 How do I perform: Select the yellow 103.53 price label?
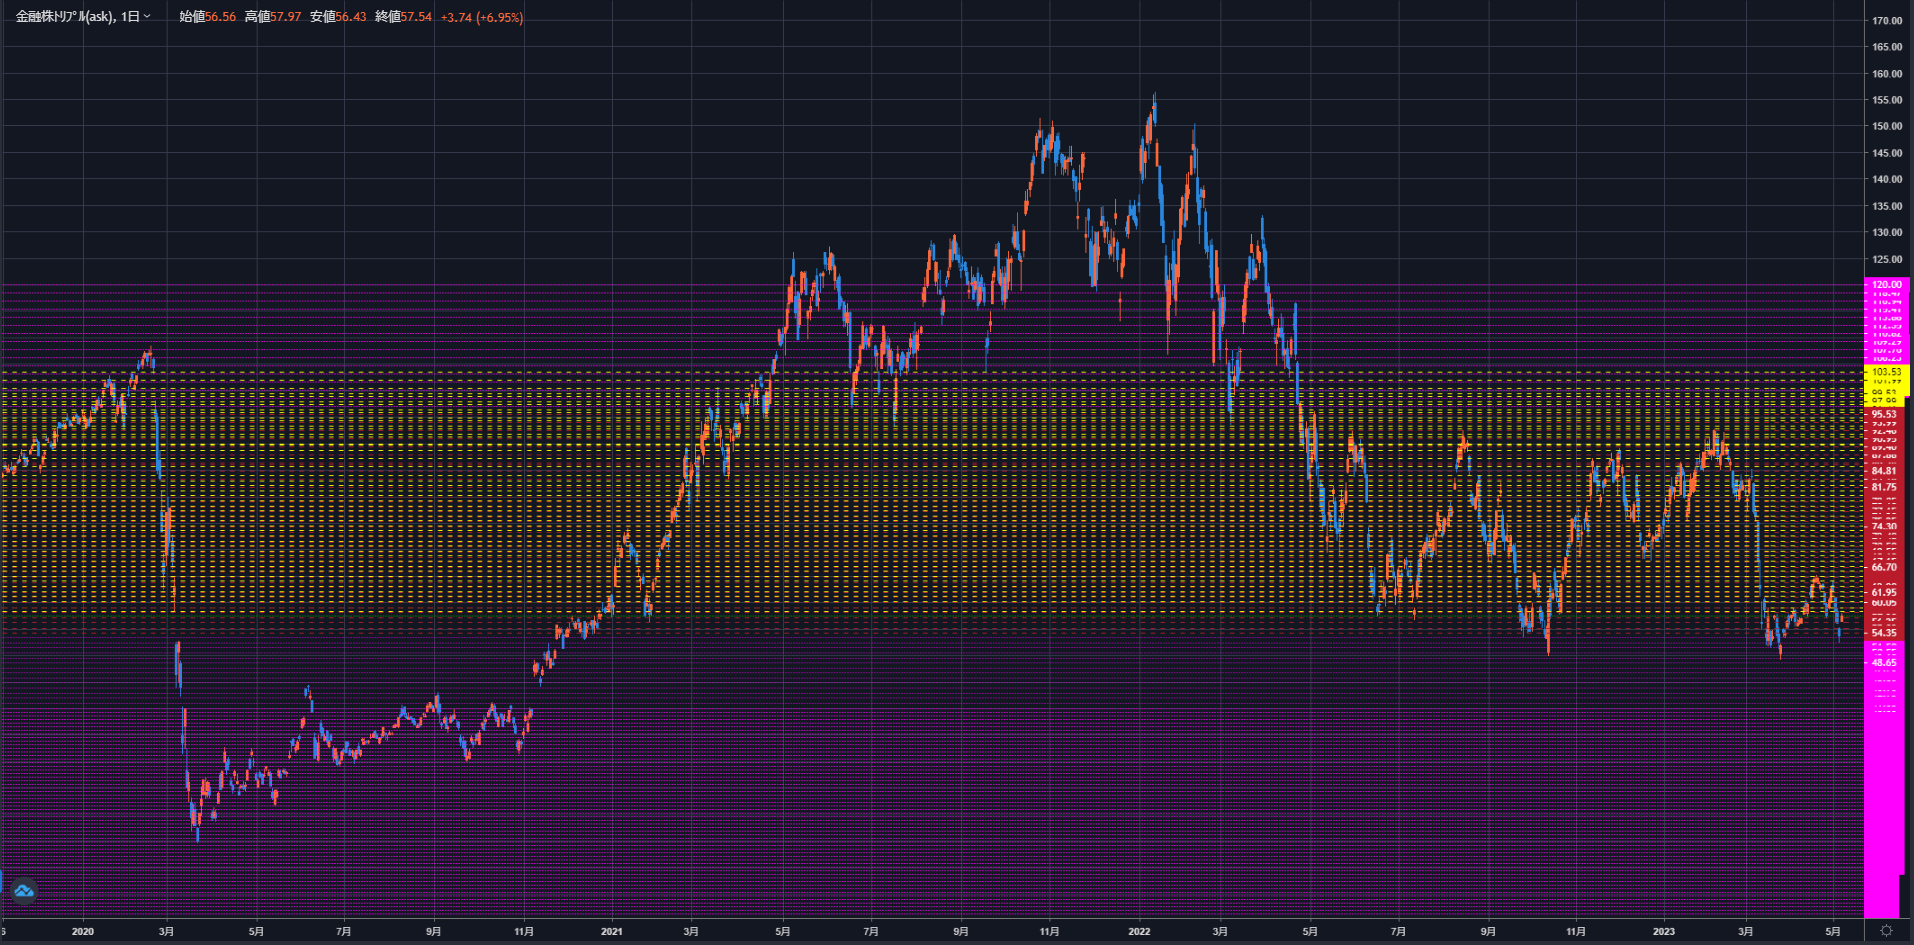pyautogui.click(x=1887, y=372)
